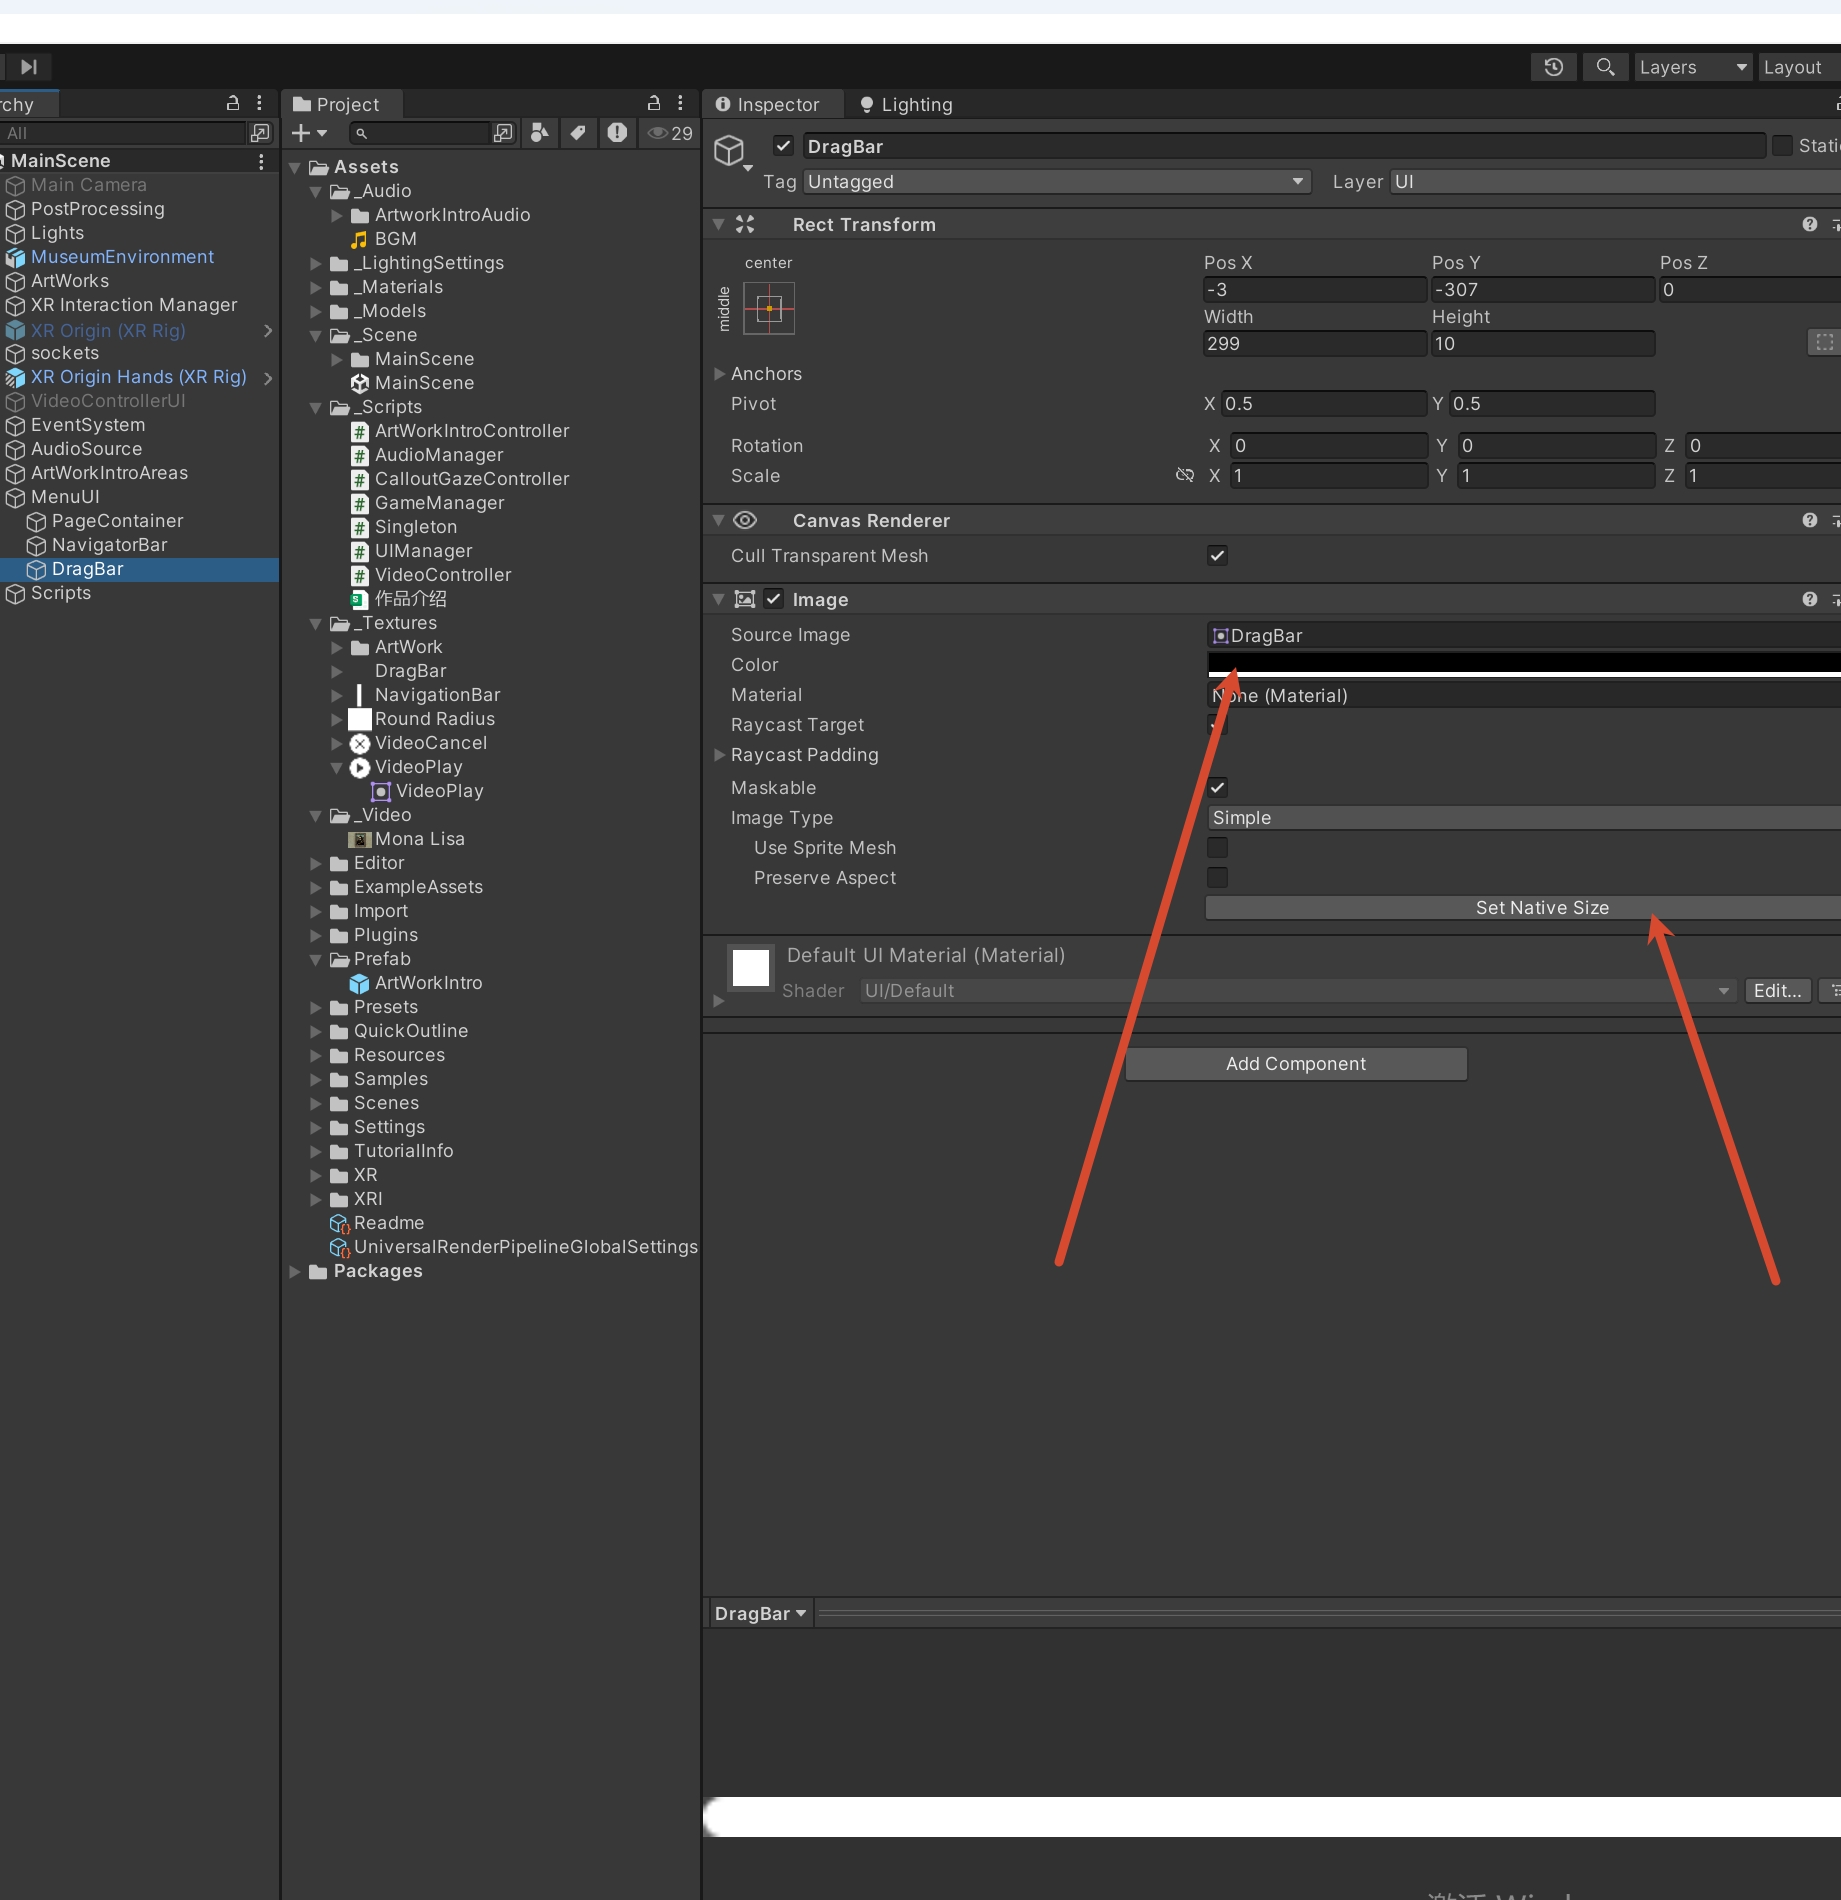Click the Material None field
Viewport: 1841px width, 1900px height.
(x=1524, y=695)
